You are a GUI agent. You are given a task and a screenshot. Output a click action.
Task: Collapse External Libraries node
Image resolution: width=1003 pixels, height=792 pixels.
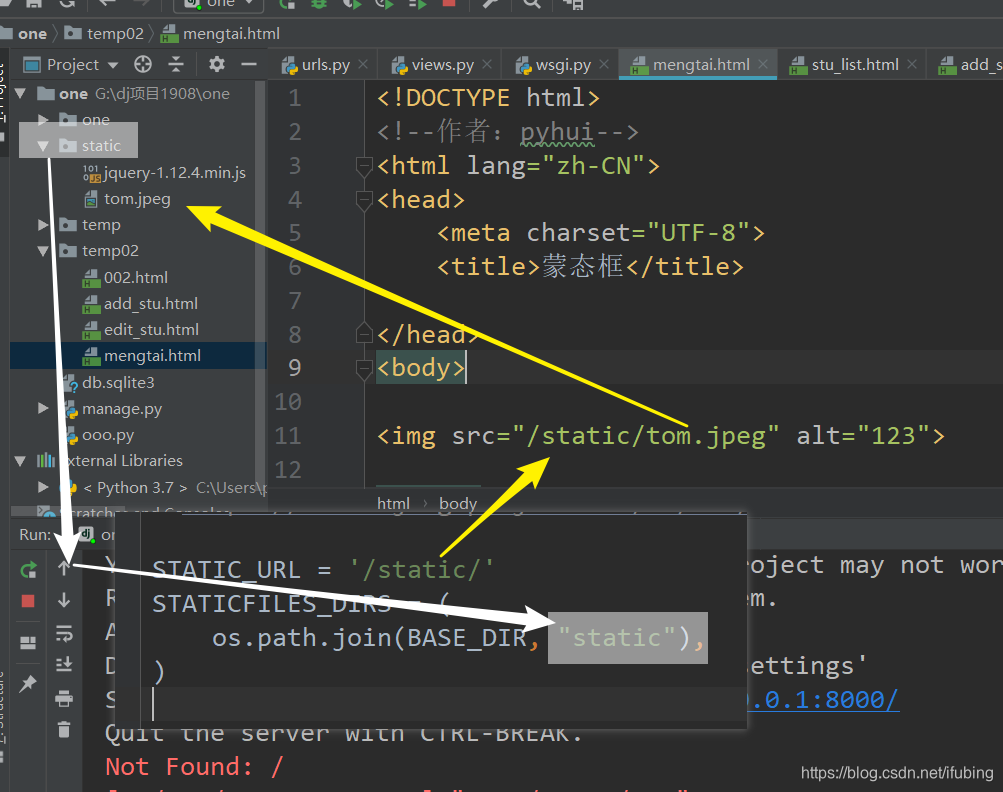(x=20, y=461)
